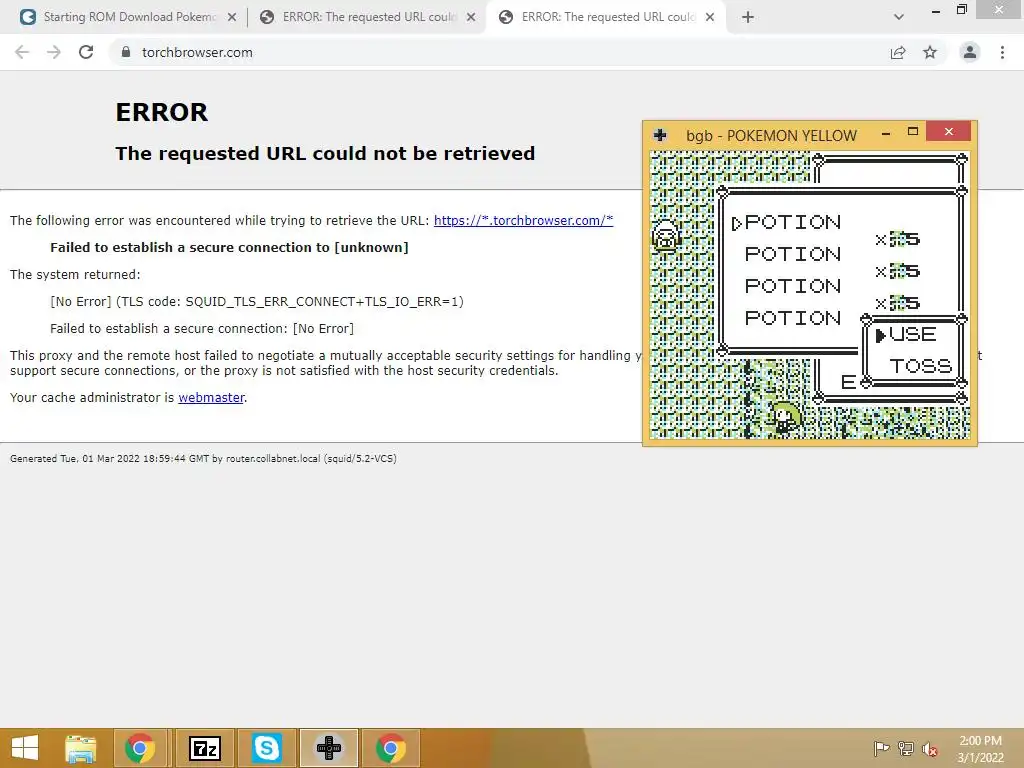
Task: Close the second ERROR tab
Action: click(x=471, y=17)
